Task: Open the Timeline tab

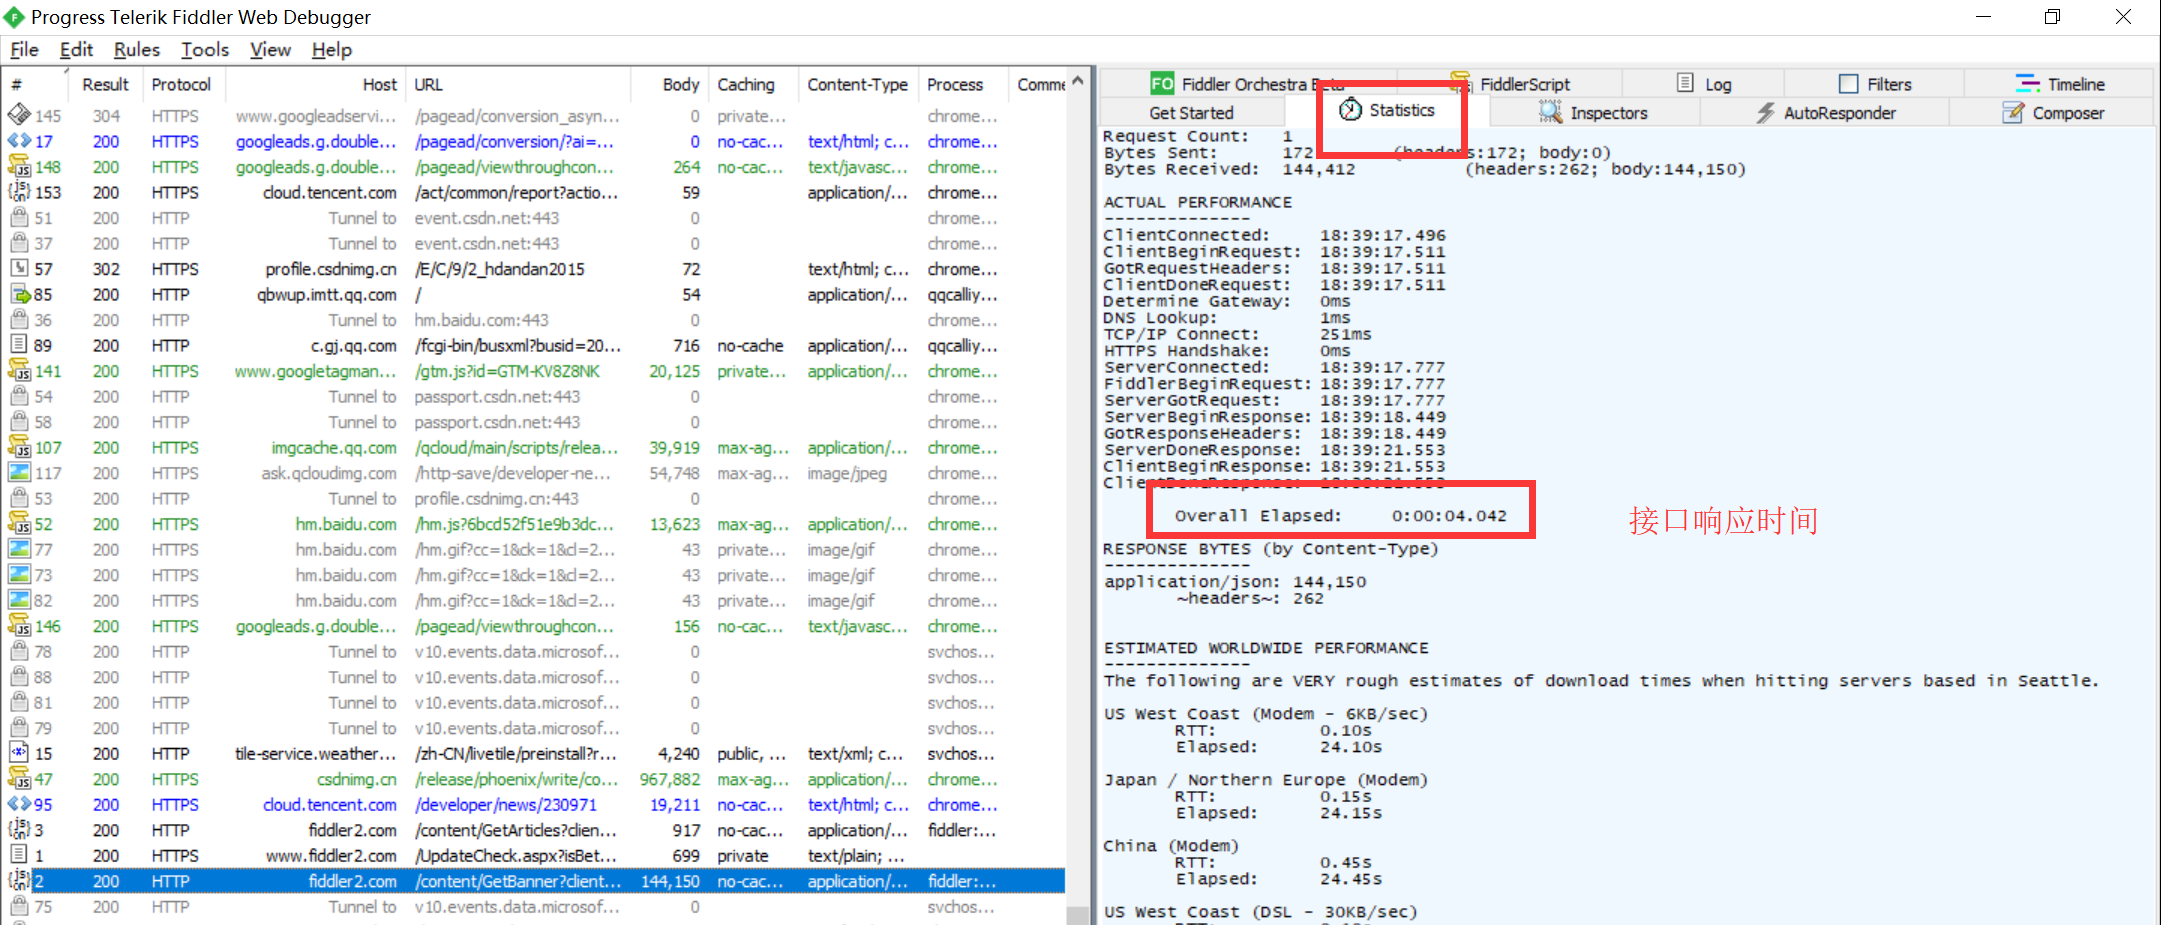Action: [2060, 84]
